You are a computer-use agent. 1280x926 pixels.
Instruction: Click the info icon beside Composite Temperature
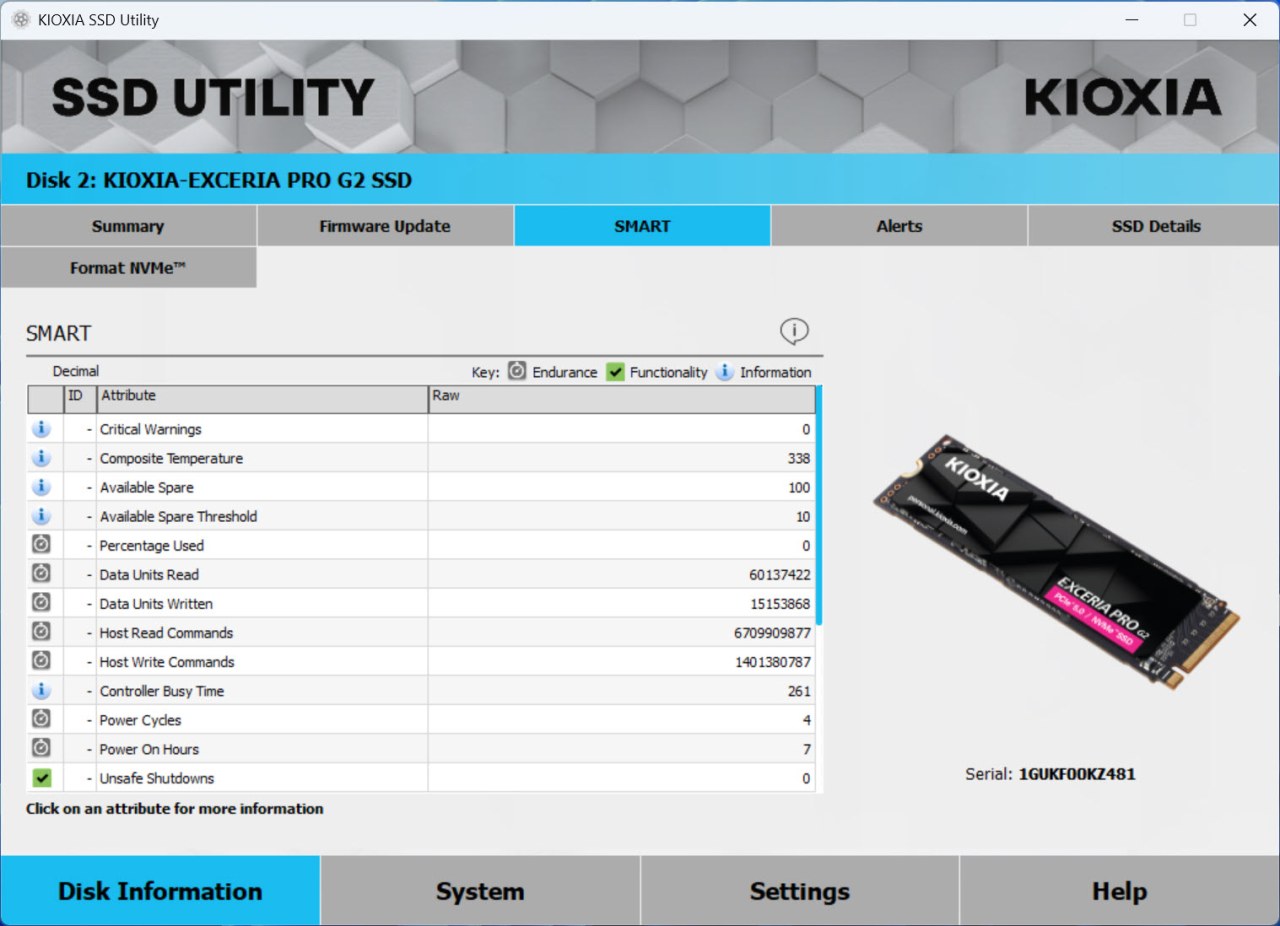click(41, 458)
